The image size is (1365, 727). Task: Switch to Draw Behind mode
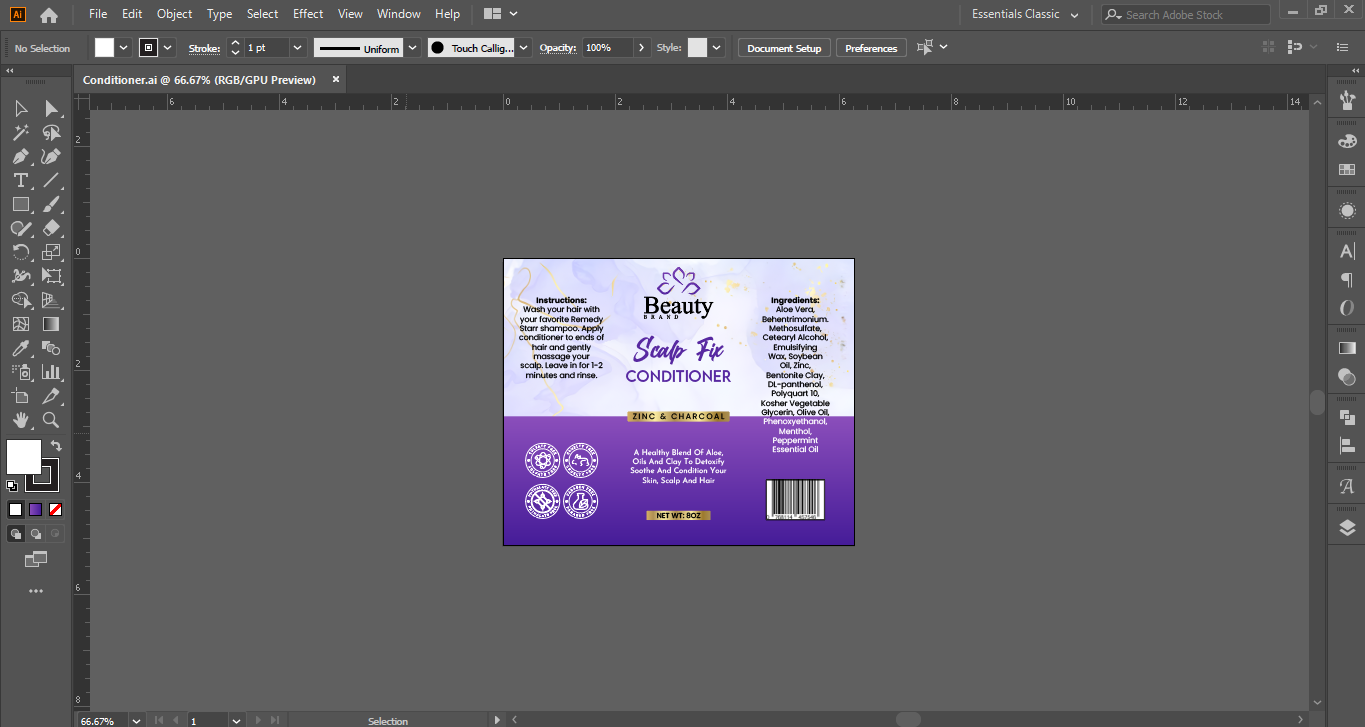tap(36, 534)
